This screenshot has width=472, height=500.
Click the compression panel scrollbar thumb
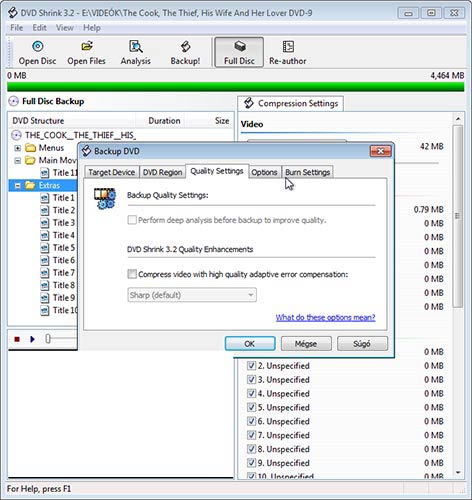(458, 216)
